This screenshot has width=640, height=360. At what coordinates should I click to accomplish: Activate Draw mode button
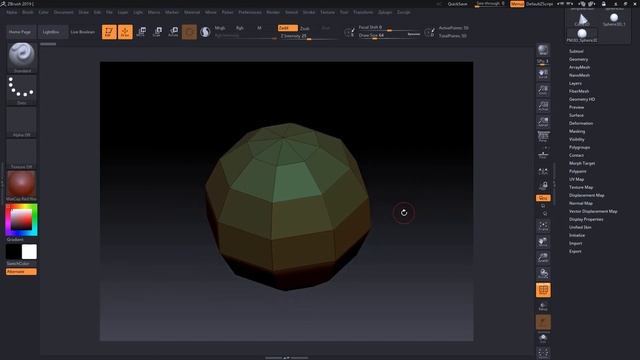click(125, 32)
